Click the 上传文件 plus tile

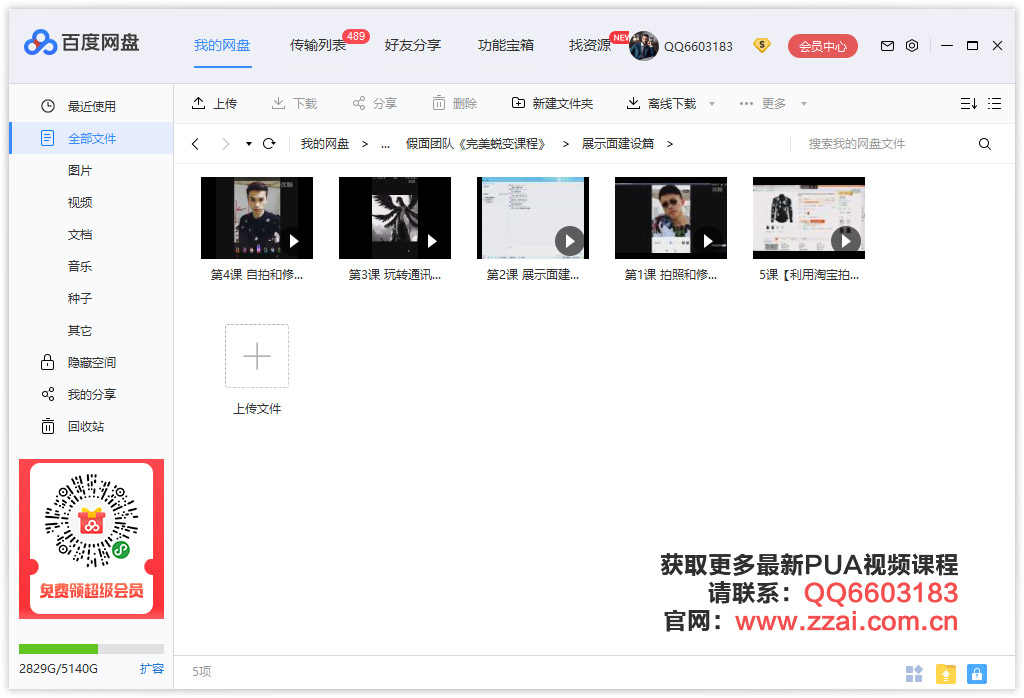(257, 356)
